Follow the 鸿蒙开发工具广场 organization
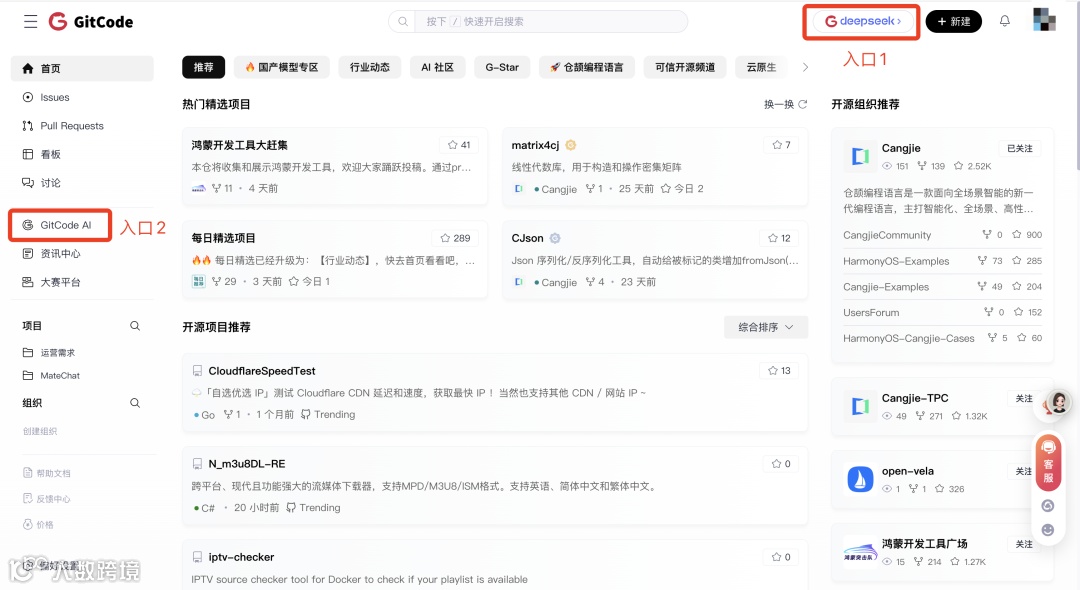The width and height of the screenshot is (1080, 590). point(1024,544)
